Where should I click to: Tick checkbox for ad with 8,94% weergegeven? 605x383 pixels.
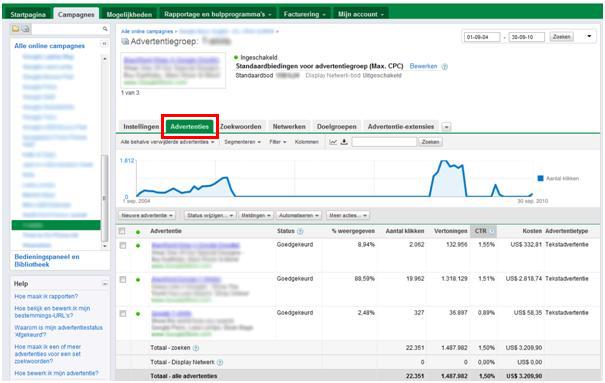point(123,245)
